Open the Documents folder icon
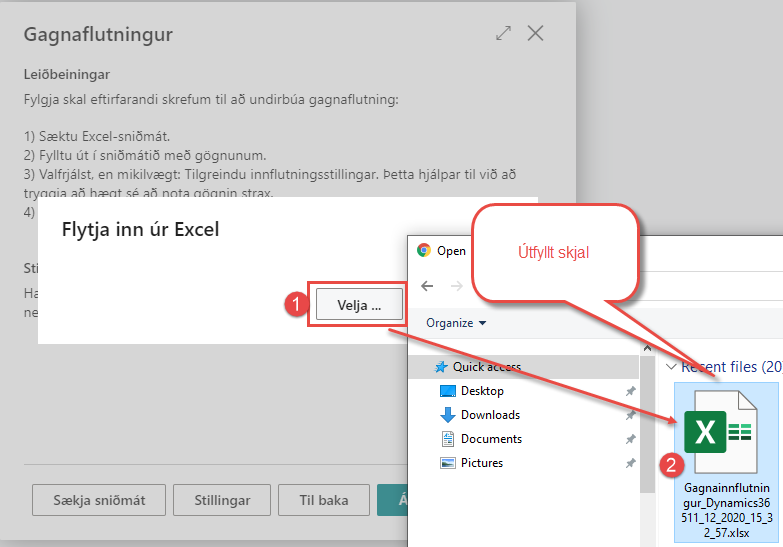This screenshot has width=783, height=547. pyautogui.click(x=447, y=439)
